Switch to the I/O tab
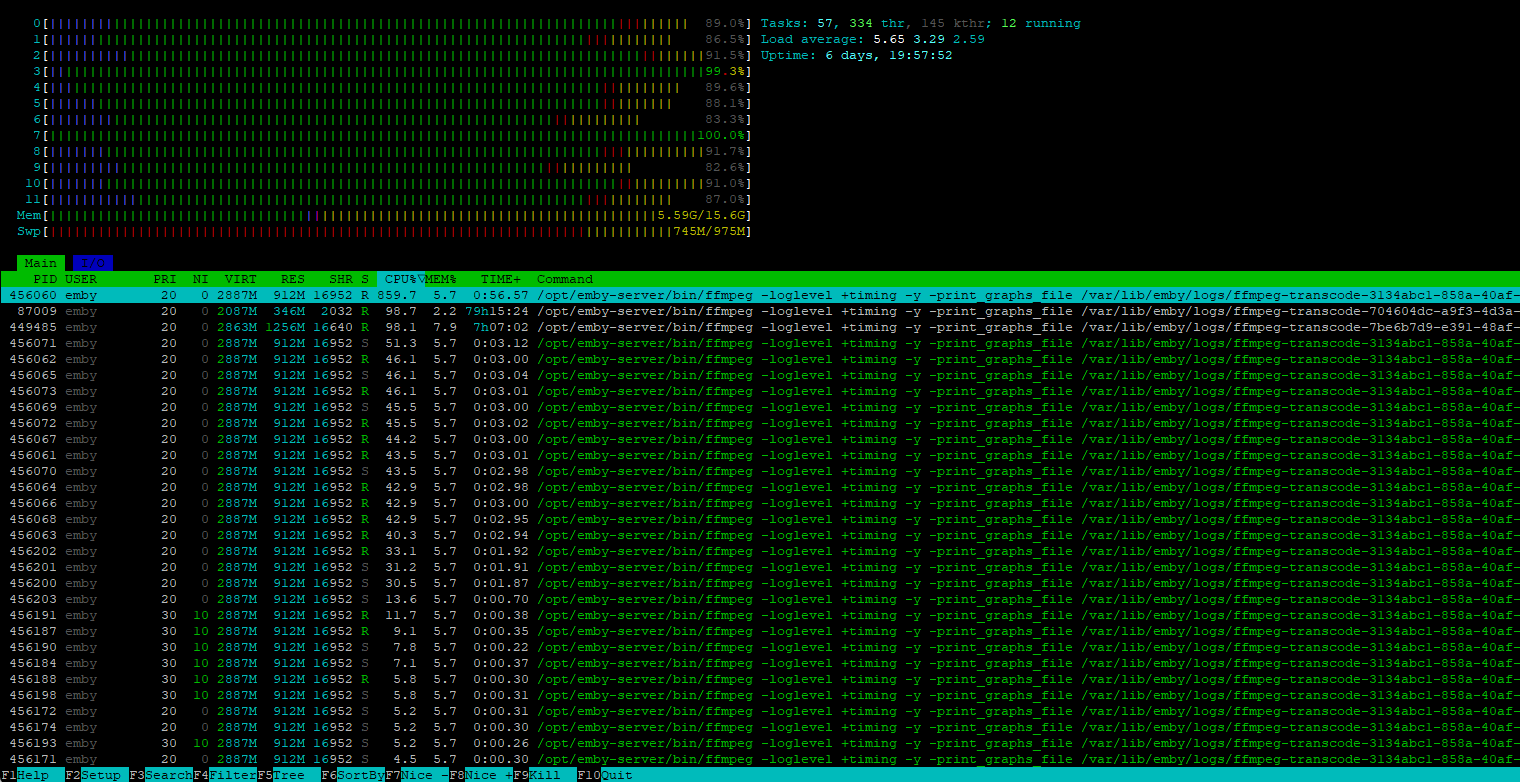Screen dimensions: 1520x782 [x=93, y=263]
